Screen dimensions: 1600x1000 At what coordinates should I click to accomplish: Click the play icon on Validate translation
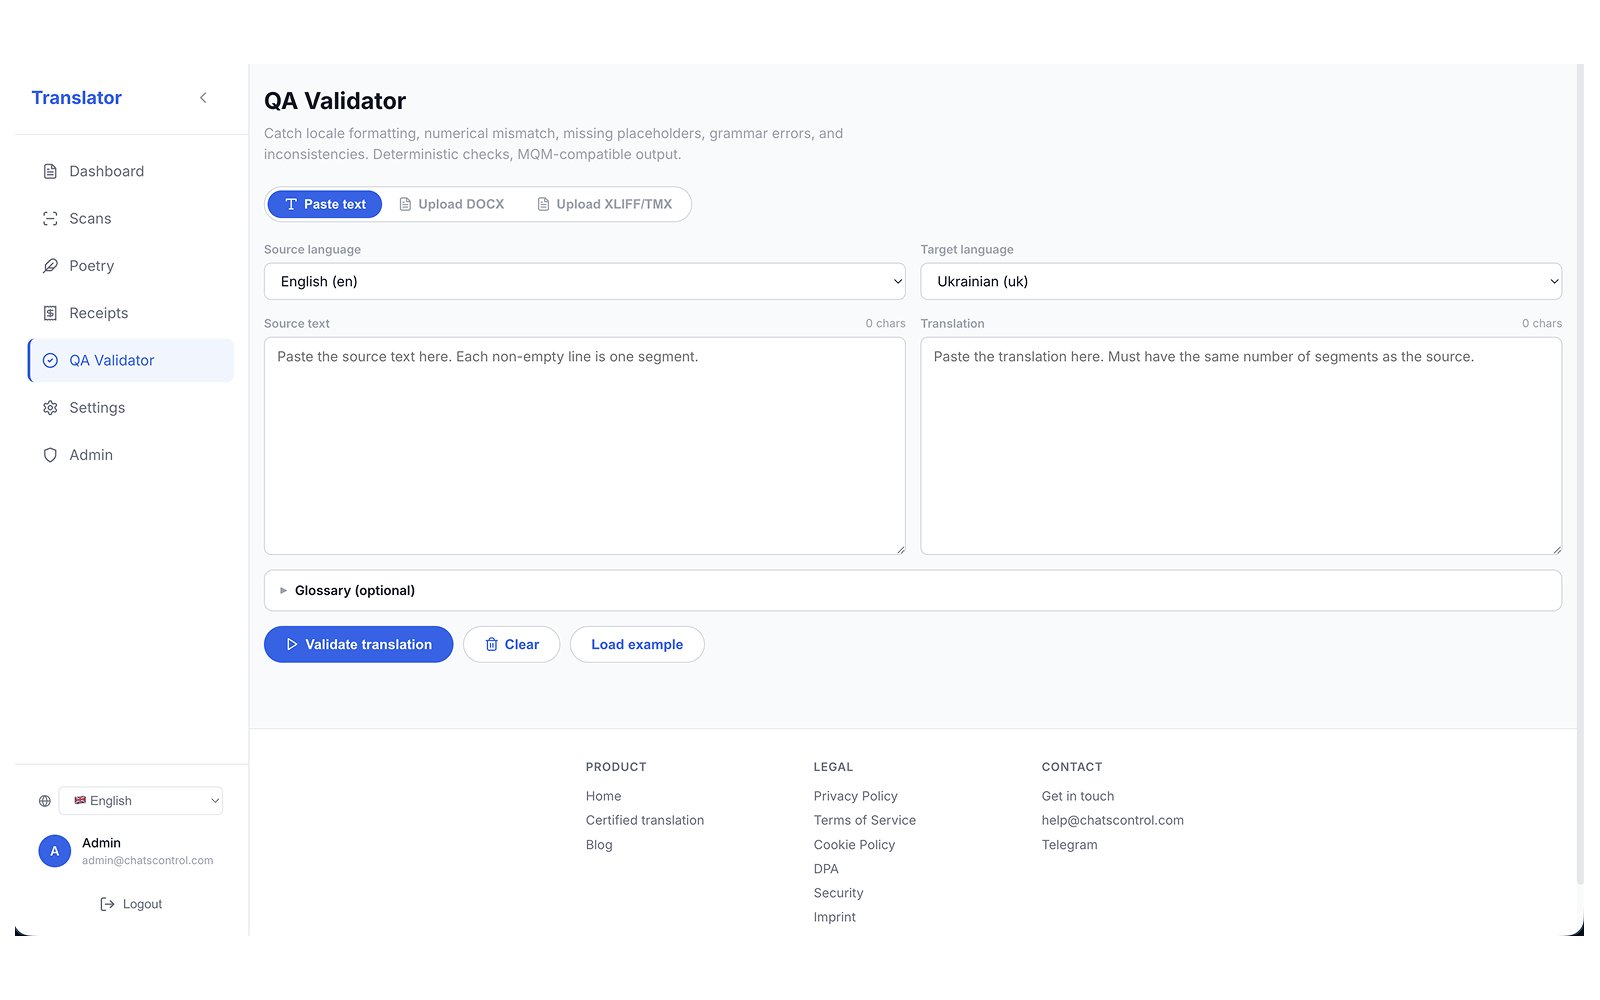pos(292,645)
